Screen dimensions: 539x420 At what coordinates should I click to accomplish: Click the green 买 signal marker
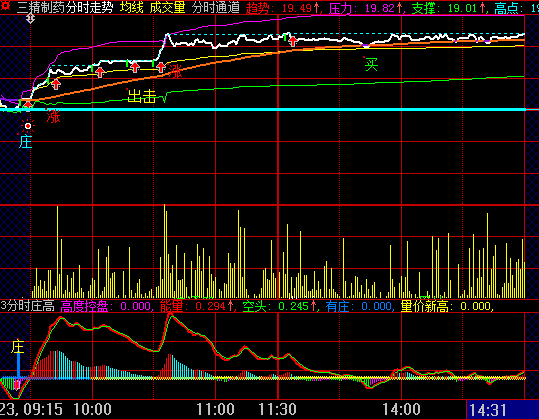point(371,64)
